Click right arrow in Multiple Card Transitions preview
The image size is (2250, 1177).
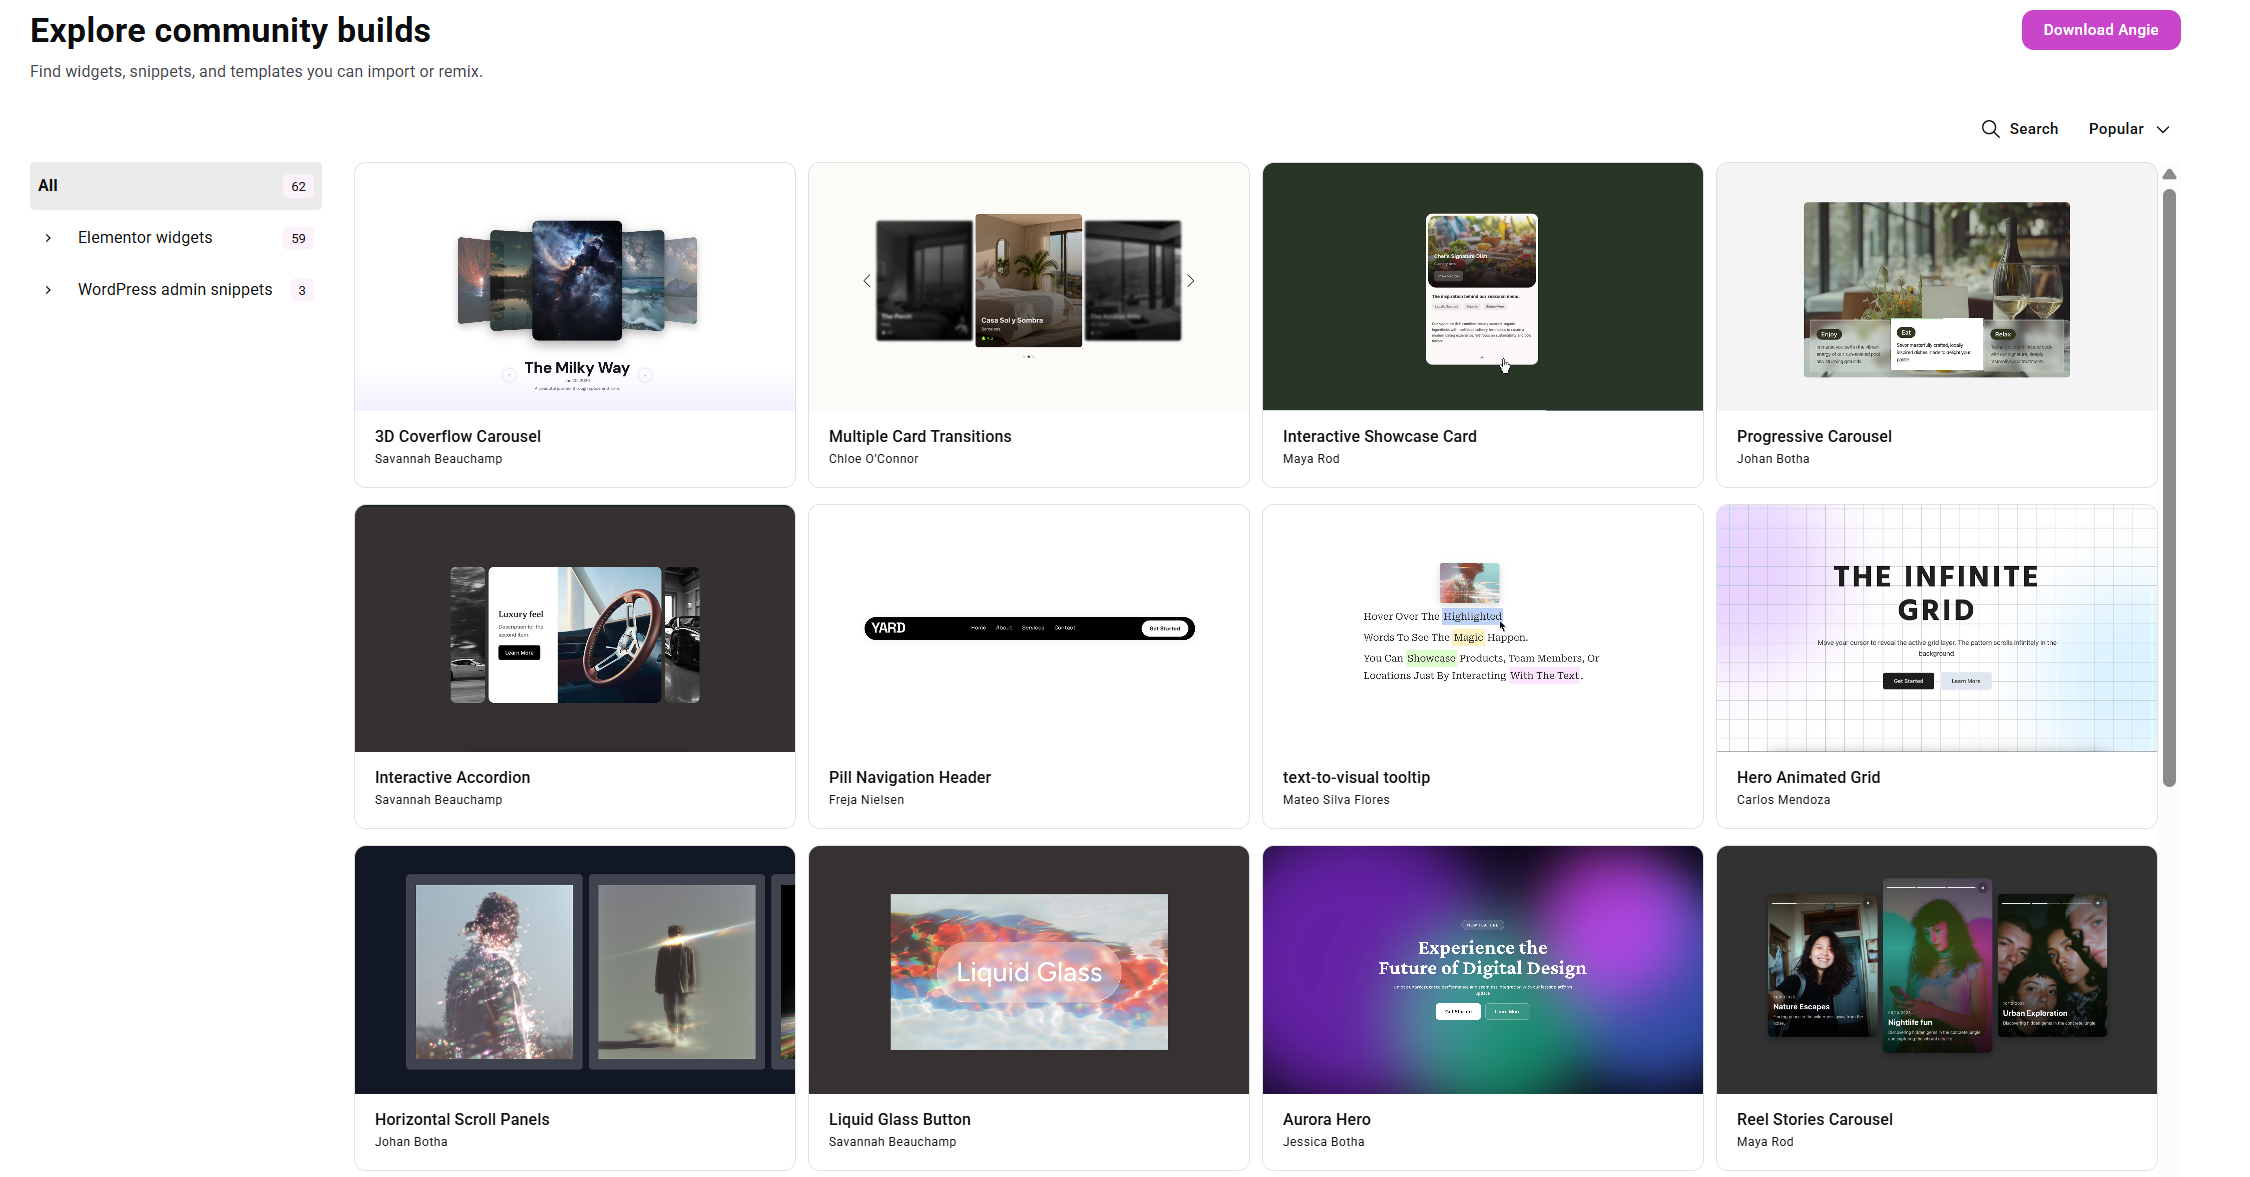(1191, 281)
